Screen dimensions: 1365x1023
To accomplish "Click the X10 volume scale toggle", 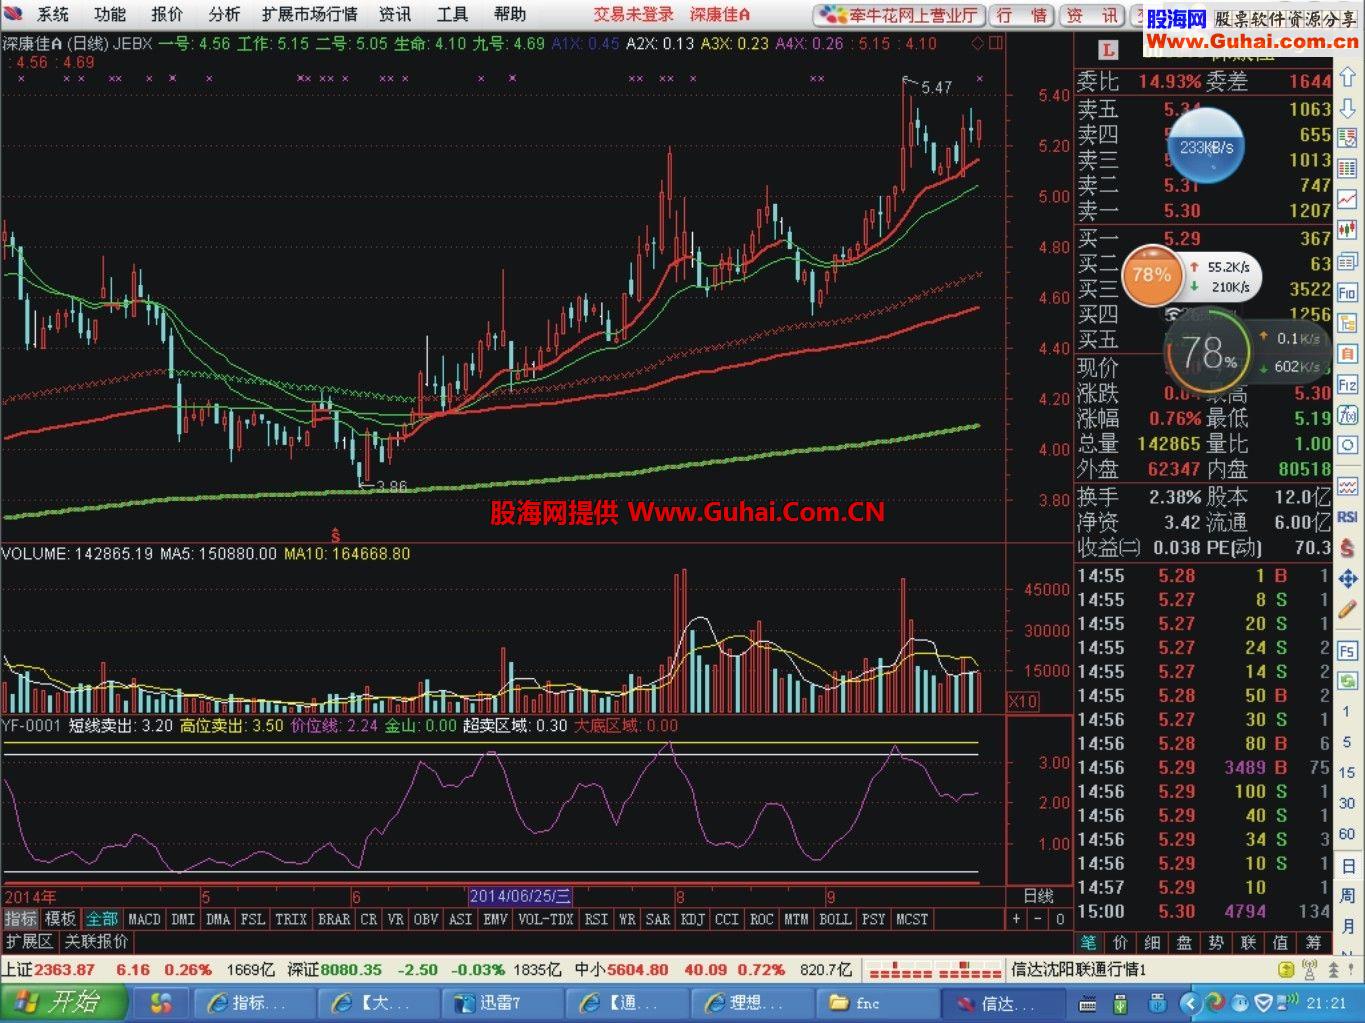I will 1023,701.
